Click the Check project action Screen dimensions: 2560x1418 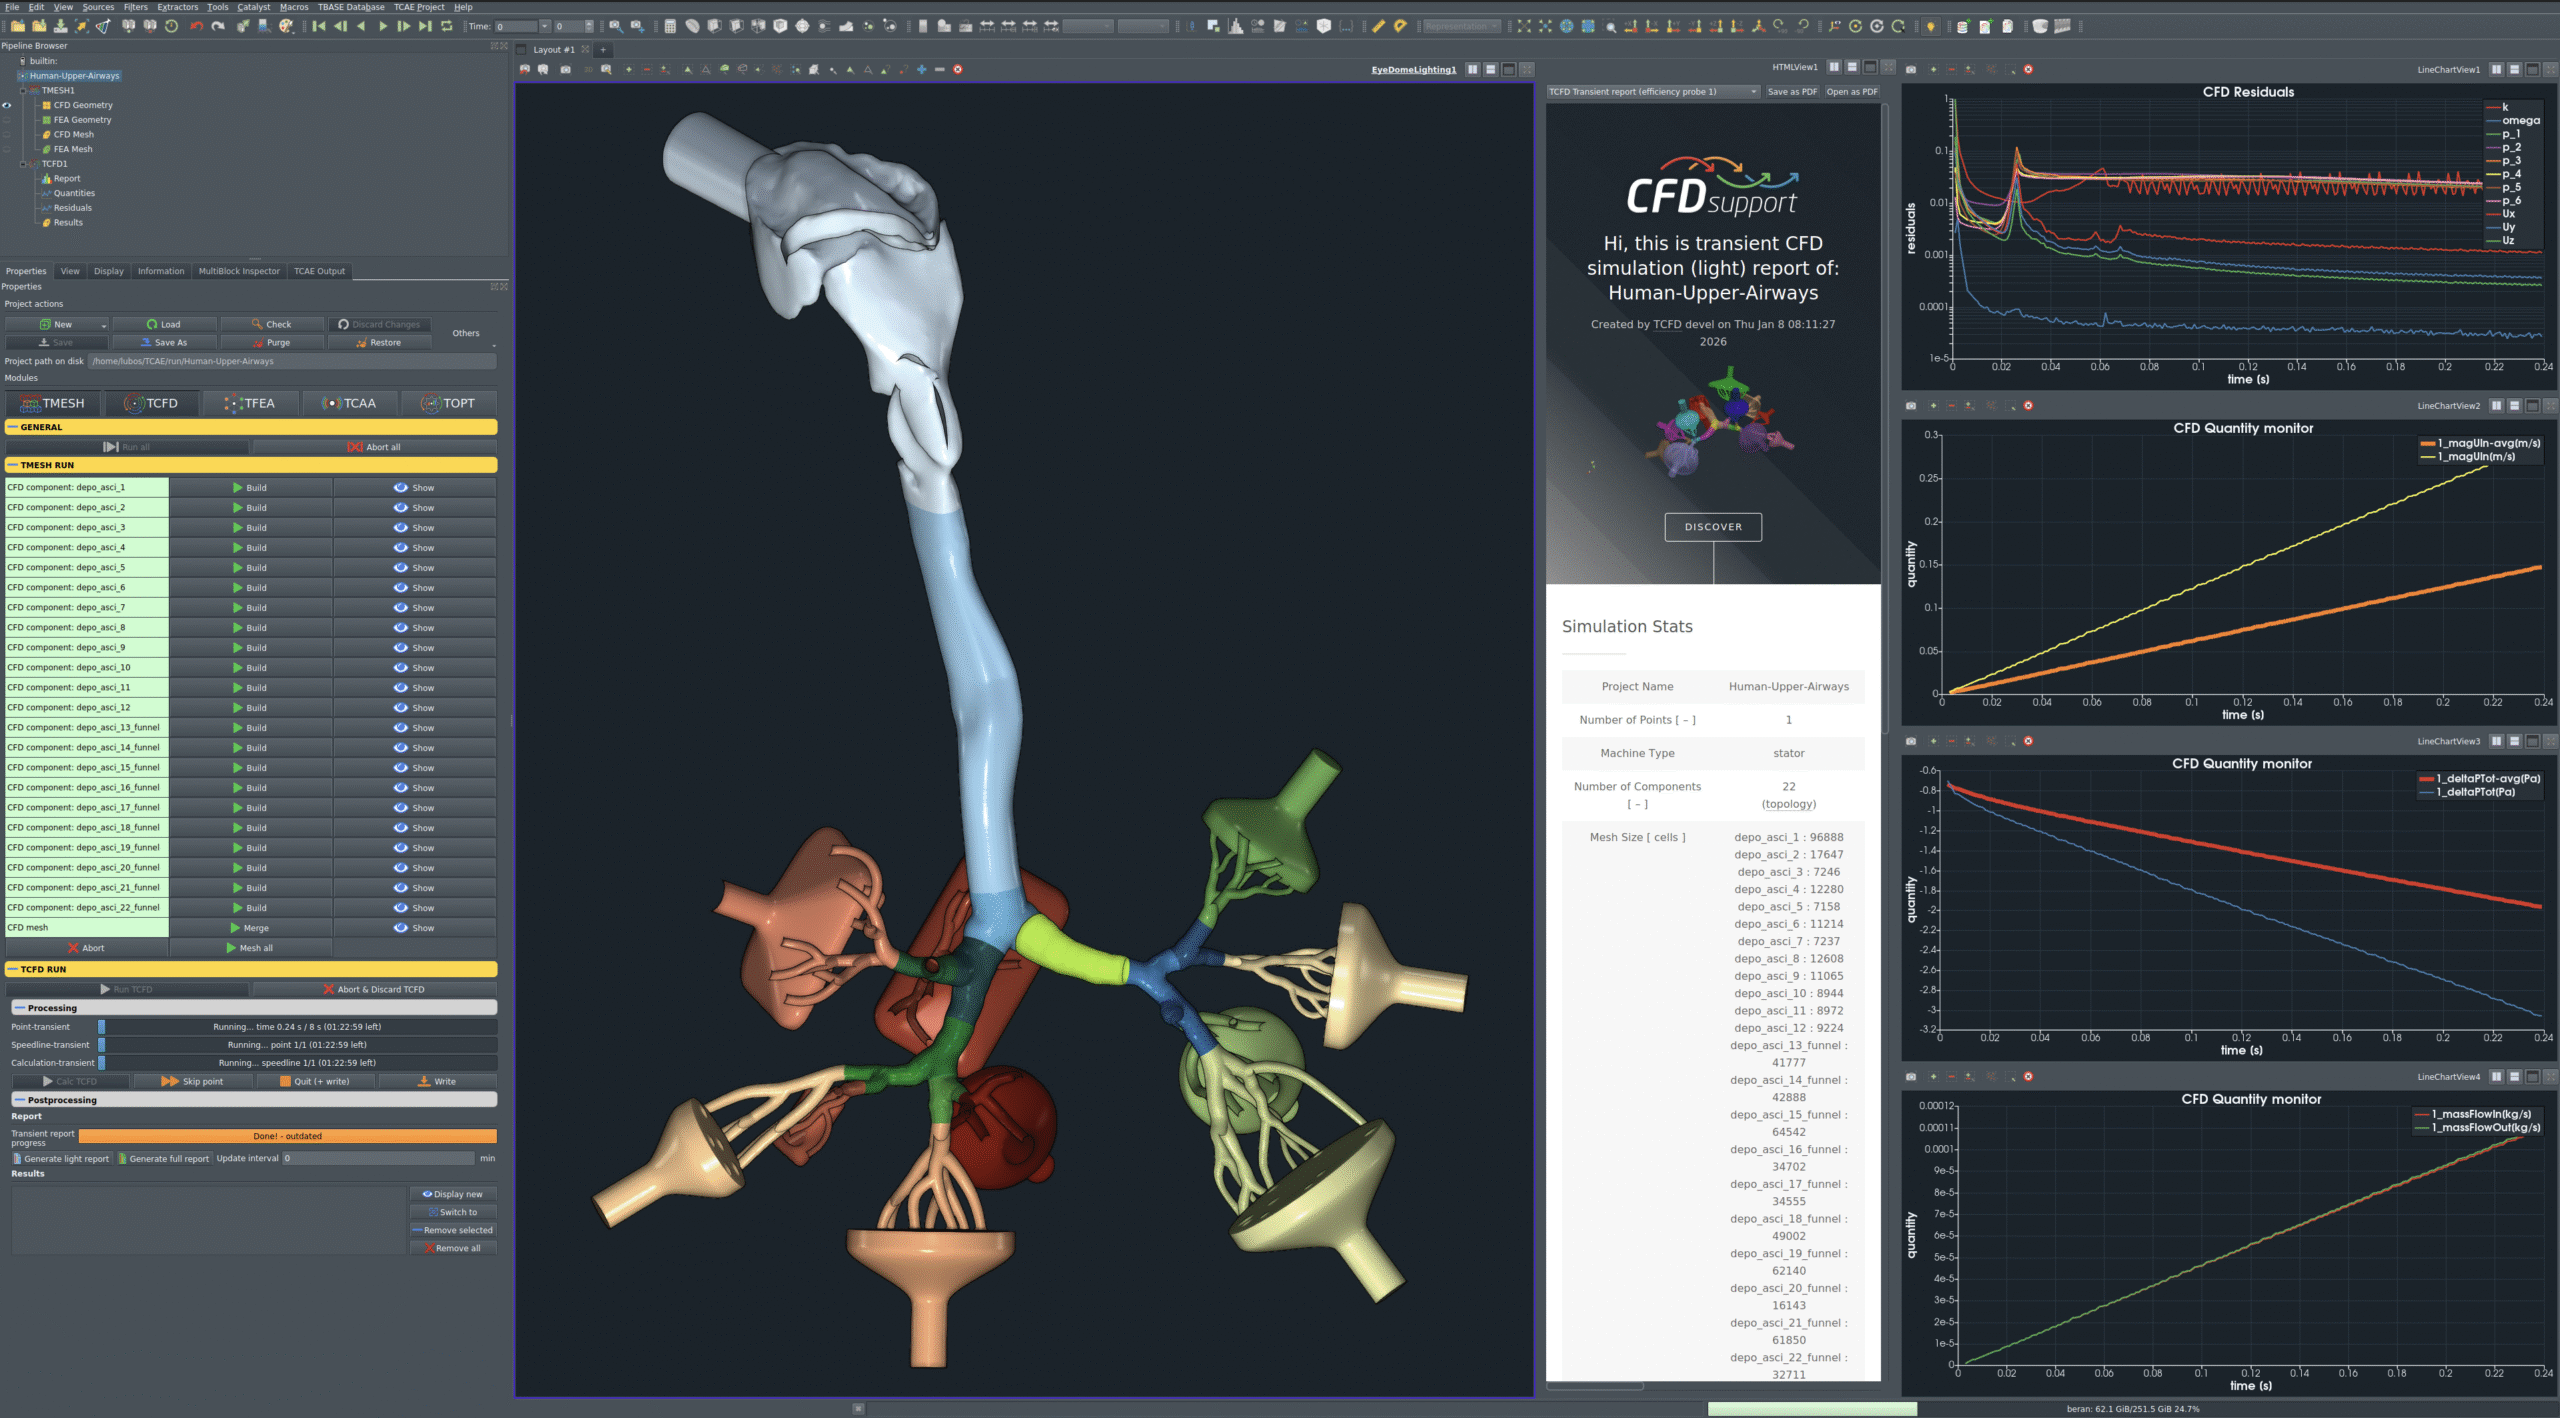tap(272, 324)
